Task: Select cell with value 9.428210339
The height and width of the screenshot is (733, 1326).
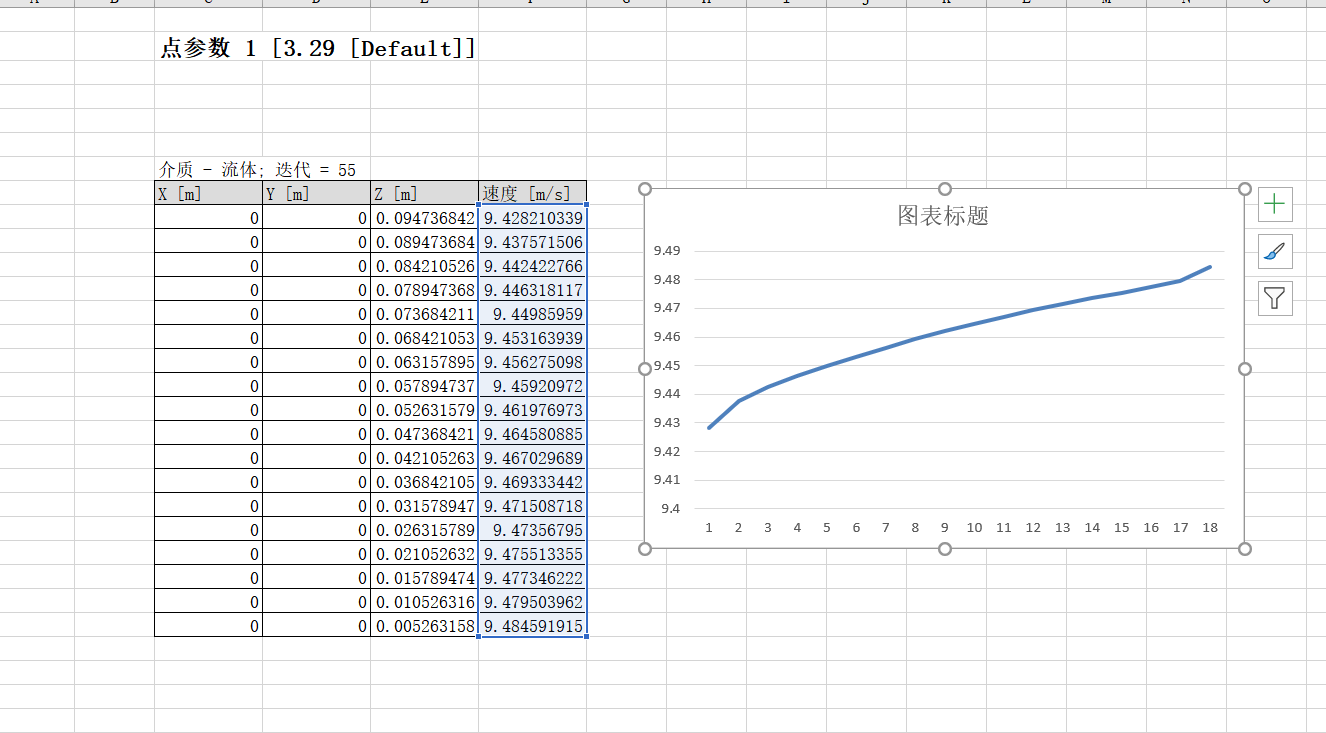Action: 532,218
